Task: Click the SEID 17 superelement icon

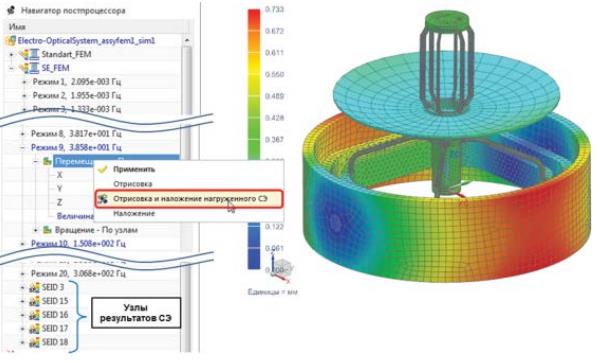Action: pos(34,328)
